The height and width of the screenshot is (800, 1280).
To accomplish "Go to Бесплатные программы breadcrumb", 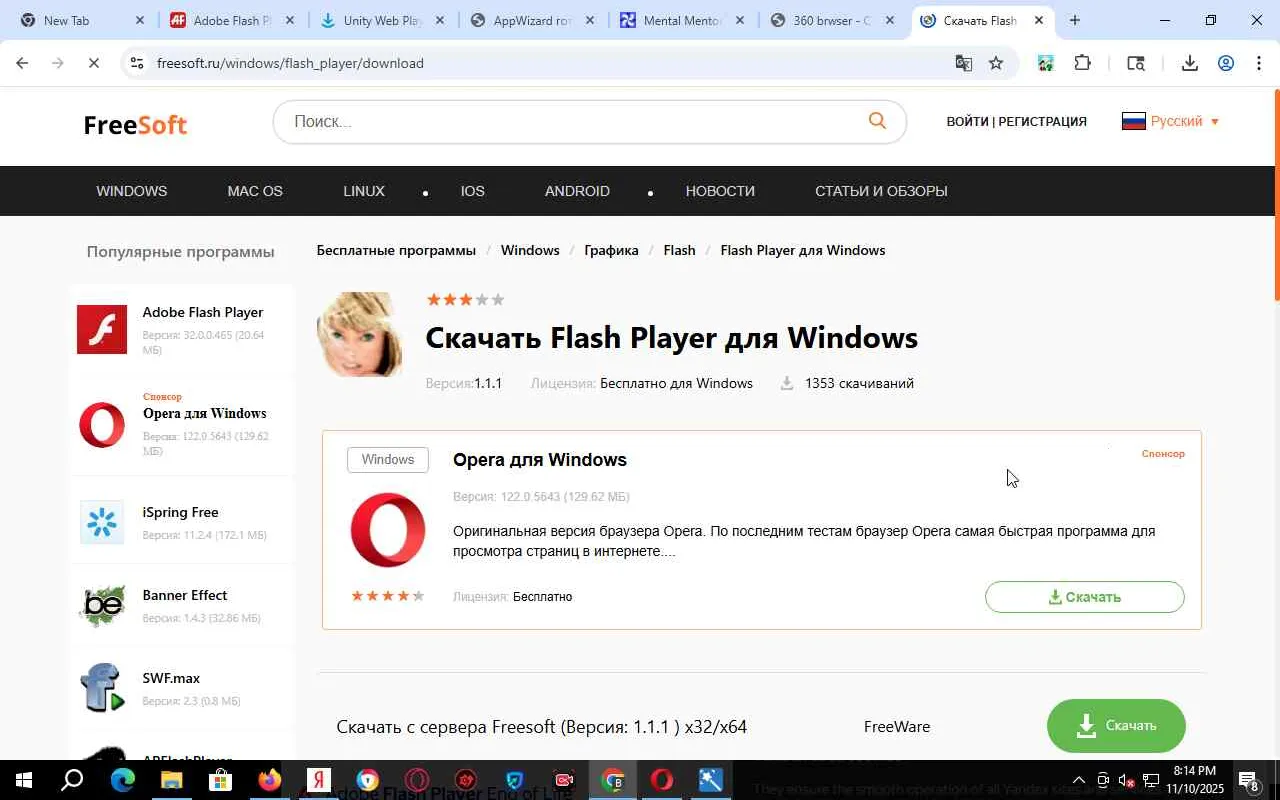I will pos(396,250).
